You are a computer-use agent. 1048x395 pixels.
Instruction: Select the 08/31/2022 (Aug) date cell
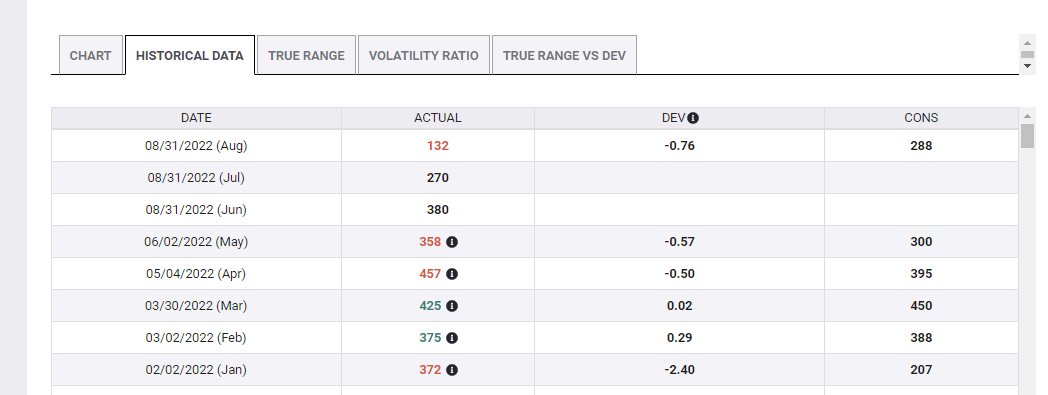tap(196, 146)
